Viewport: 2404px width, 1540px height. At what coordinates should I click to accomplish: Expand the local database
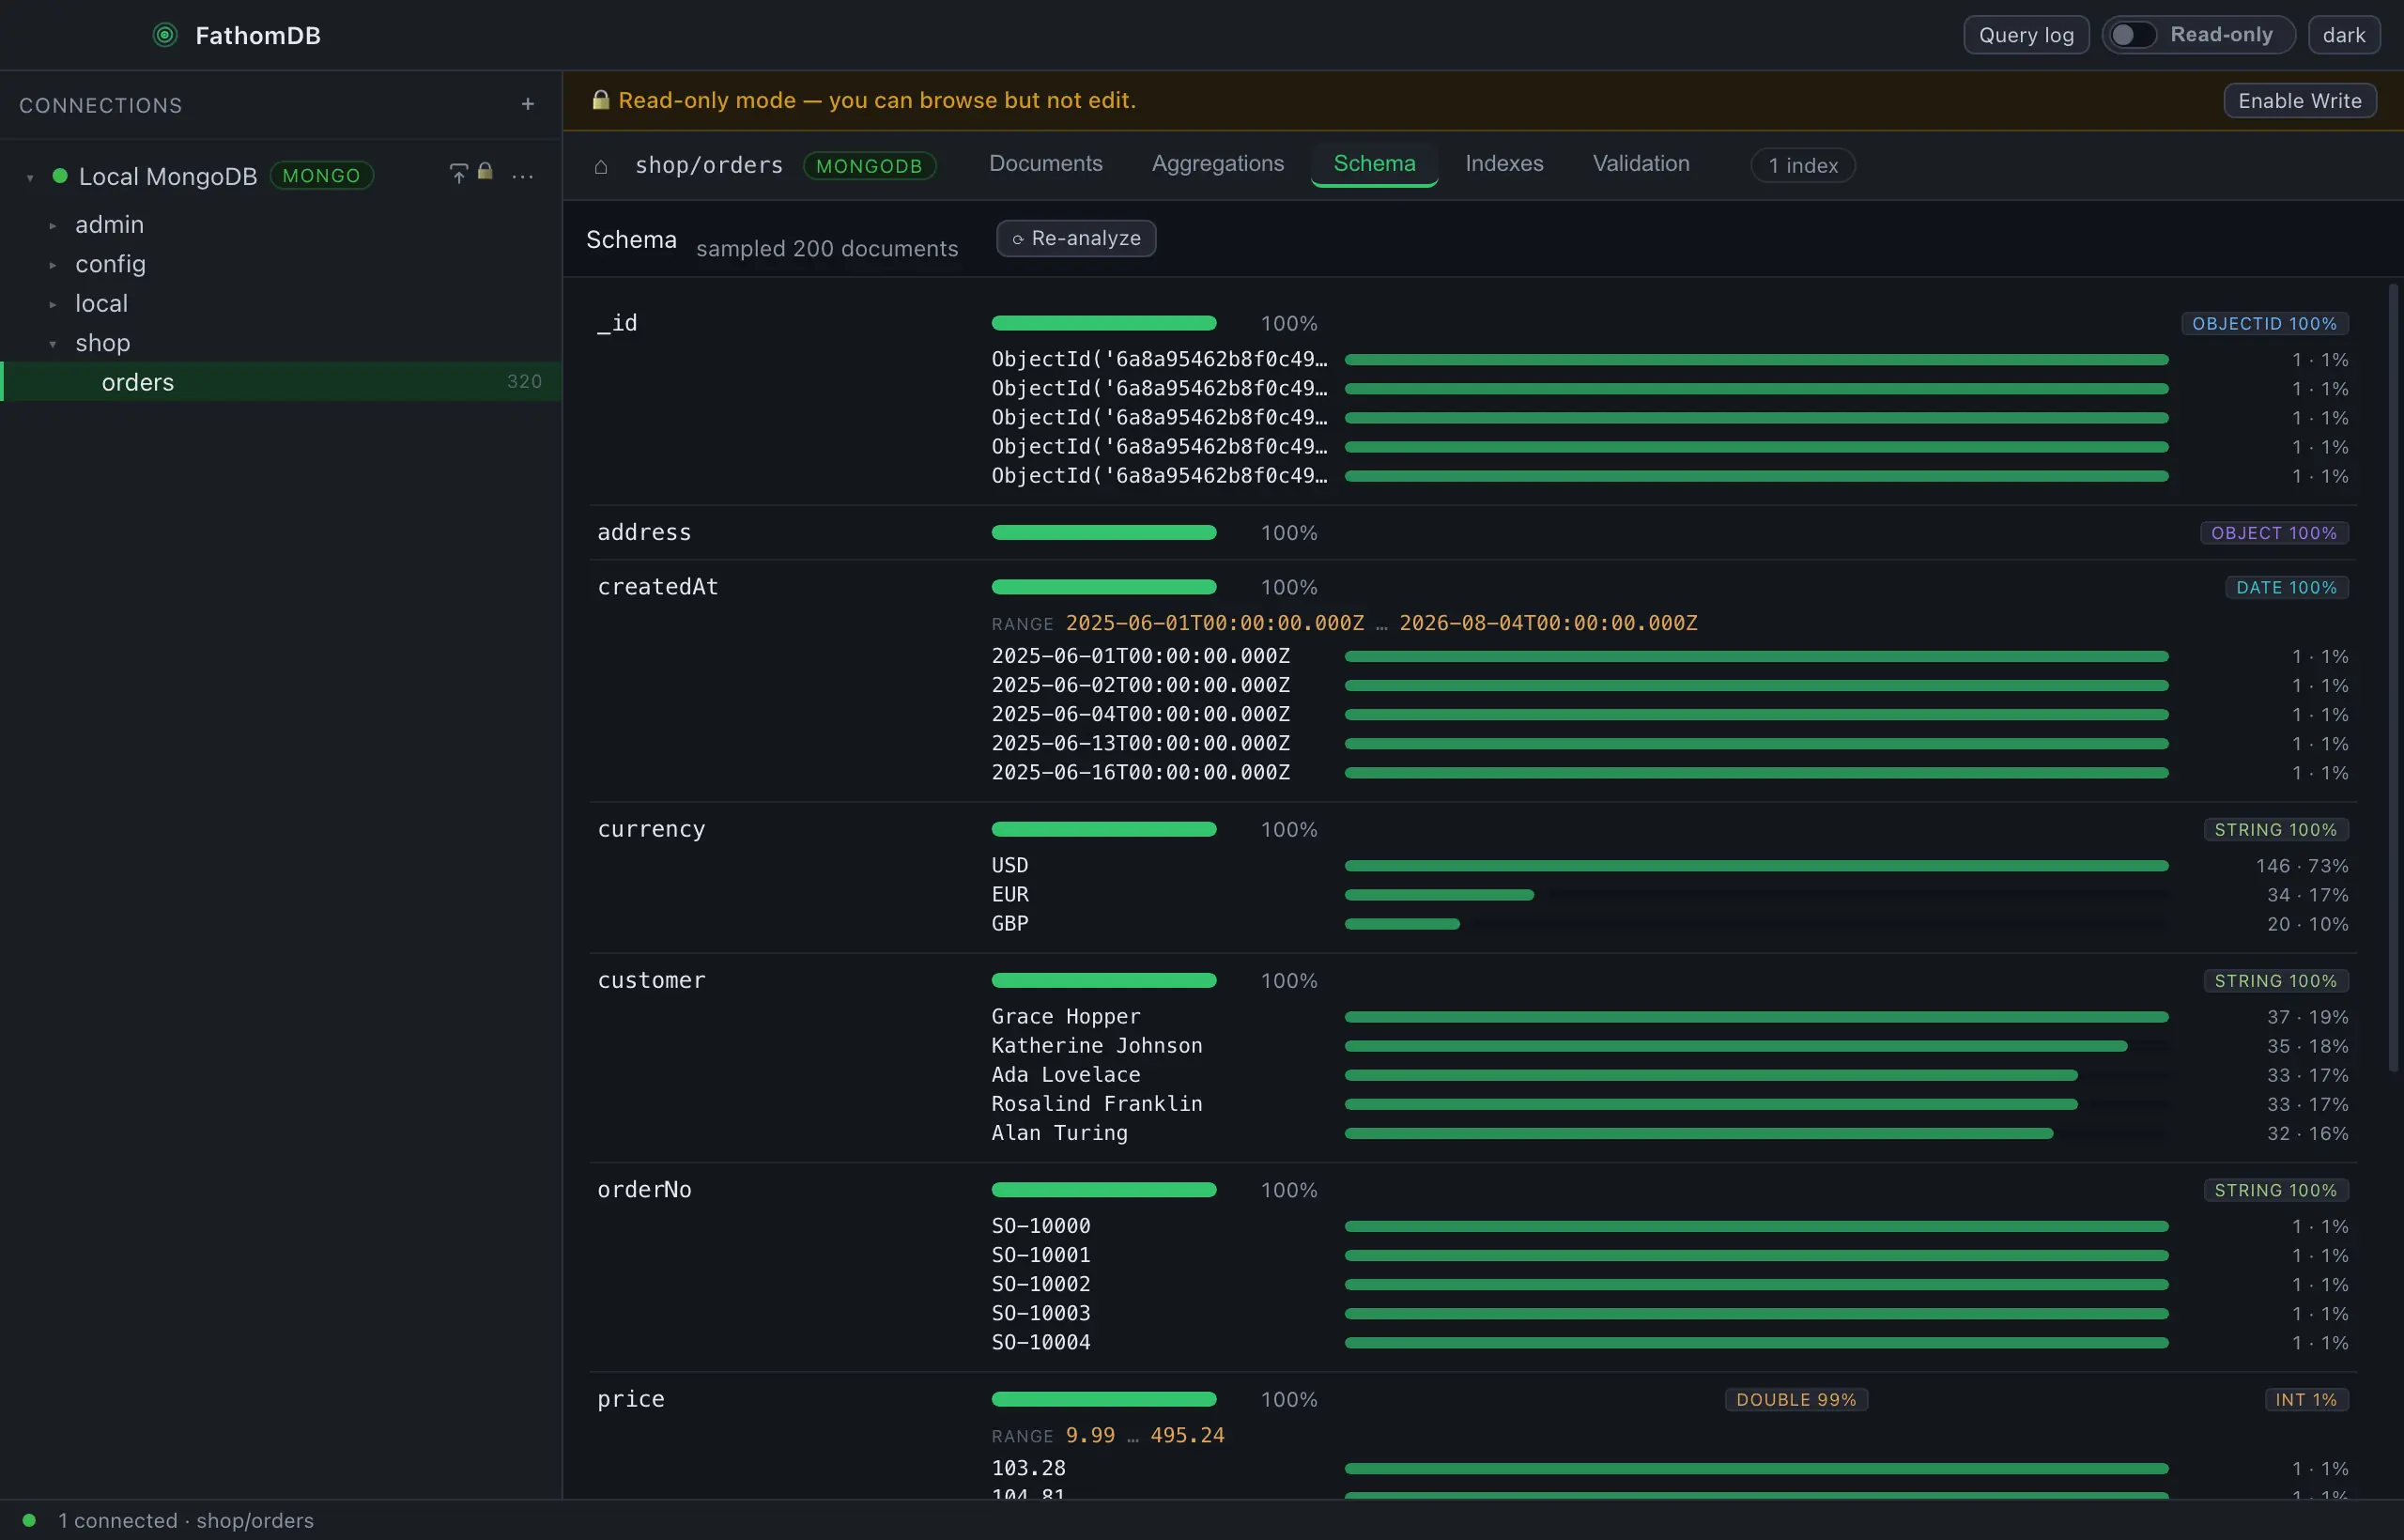(x=53, y=304)
